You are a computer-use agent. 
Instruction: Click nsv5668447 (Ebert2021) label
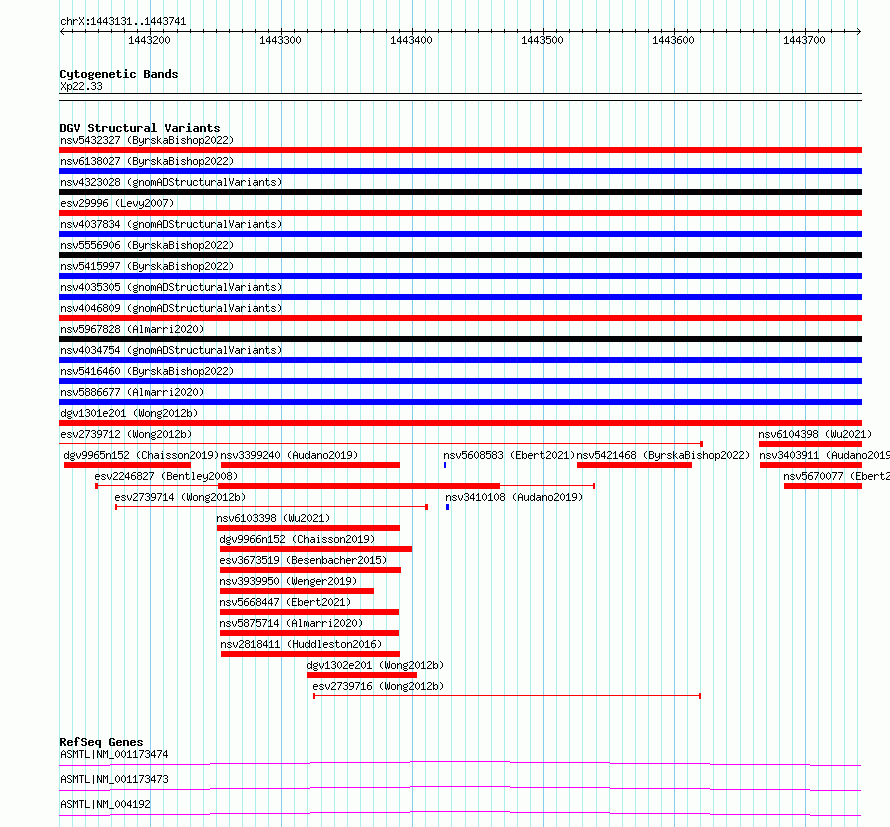[286, 602]
